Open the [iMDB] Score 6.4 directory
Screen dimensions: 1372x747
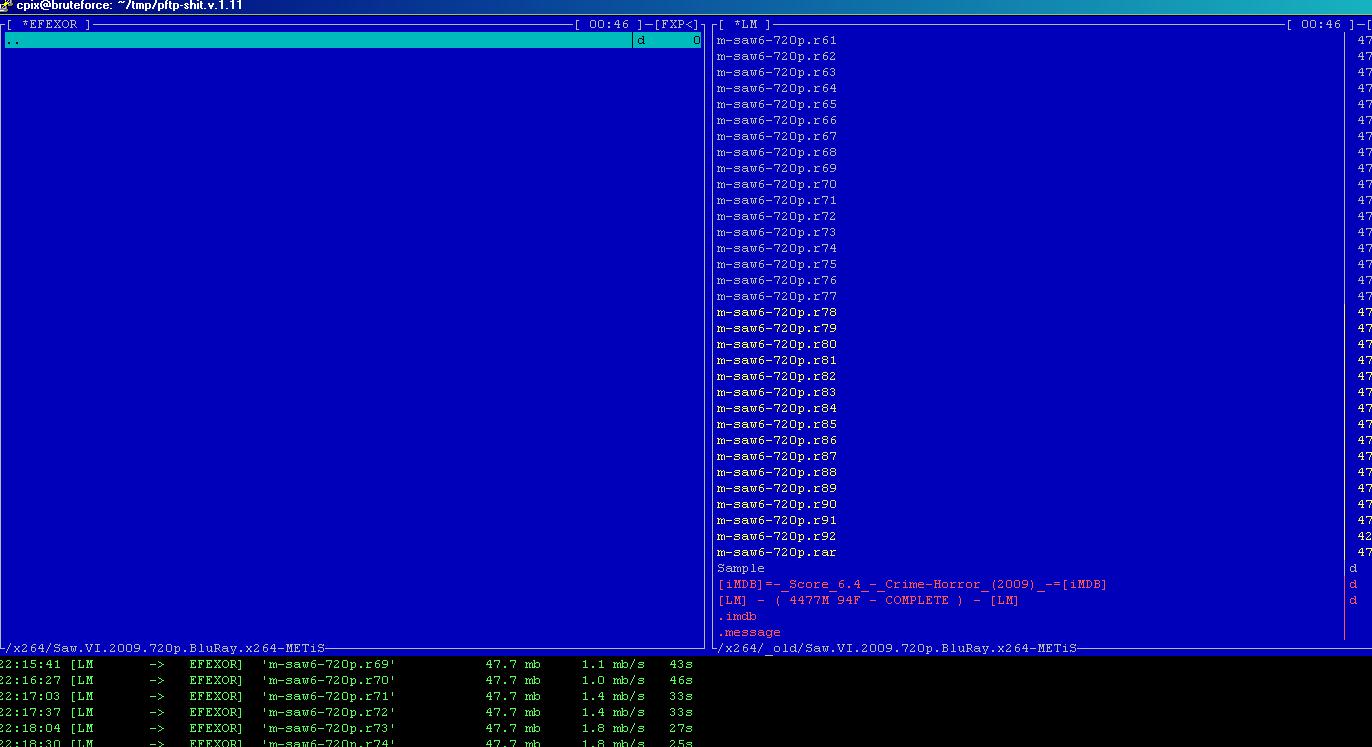pos(912,585)
